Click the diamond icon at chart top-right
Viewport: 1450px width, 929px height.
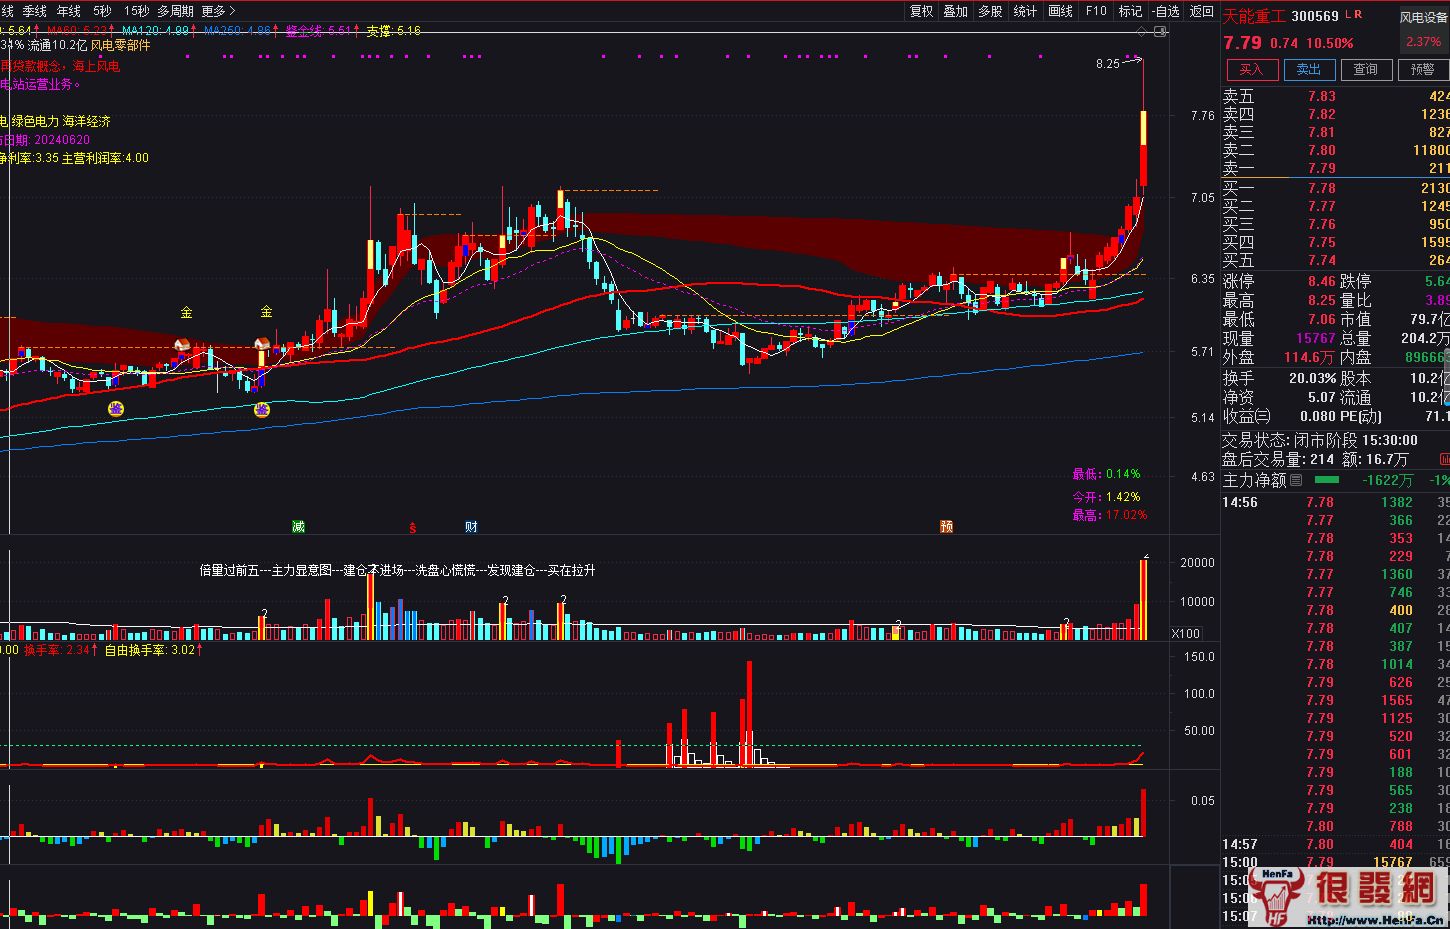tap(1142, 32)
